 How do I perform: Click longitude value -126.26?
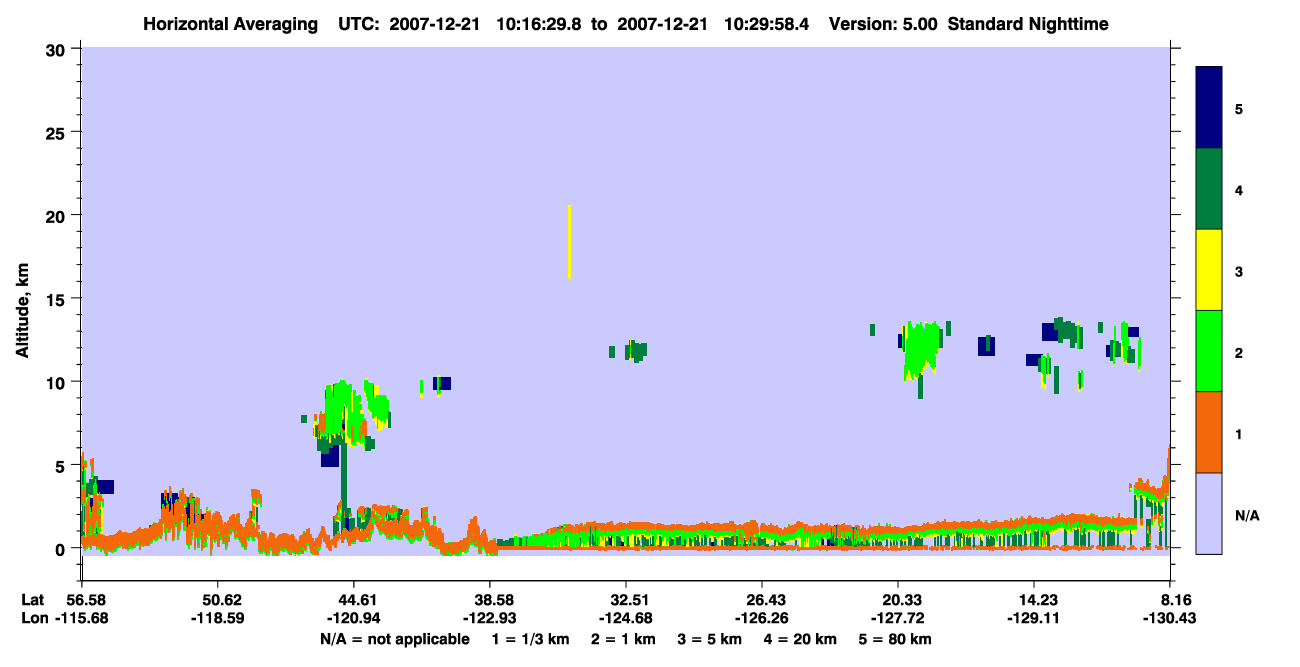click(762, 619)
